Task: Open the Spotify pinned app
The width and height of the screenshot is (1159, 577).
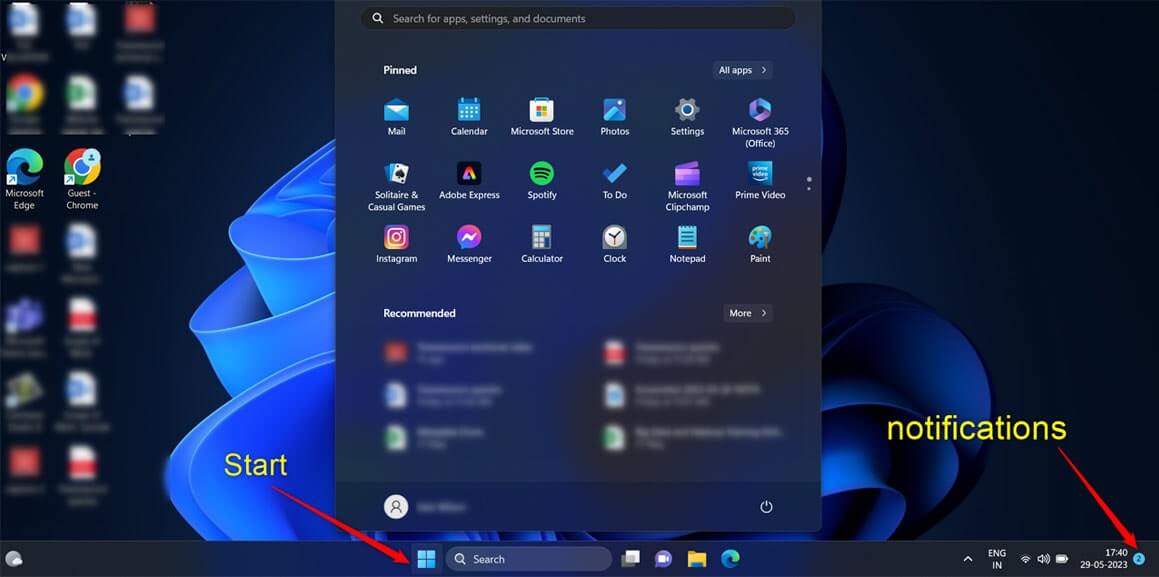Action: click(542, 181)
